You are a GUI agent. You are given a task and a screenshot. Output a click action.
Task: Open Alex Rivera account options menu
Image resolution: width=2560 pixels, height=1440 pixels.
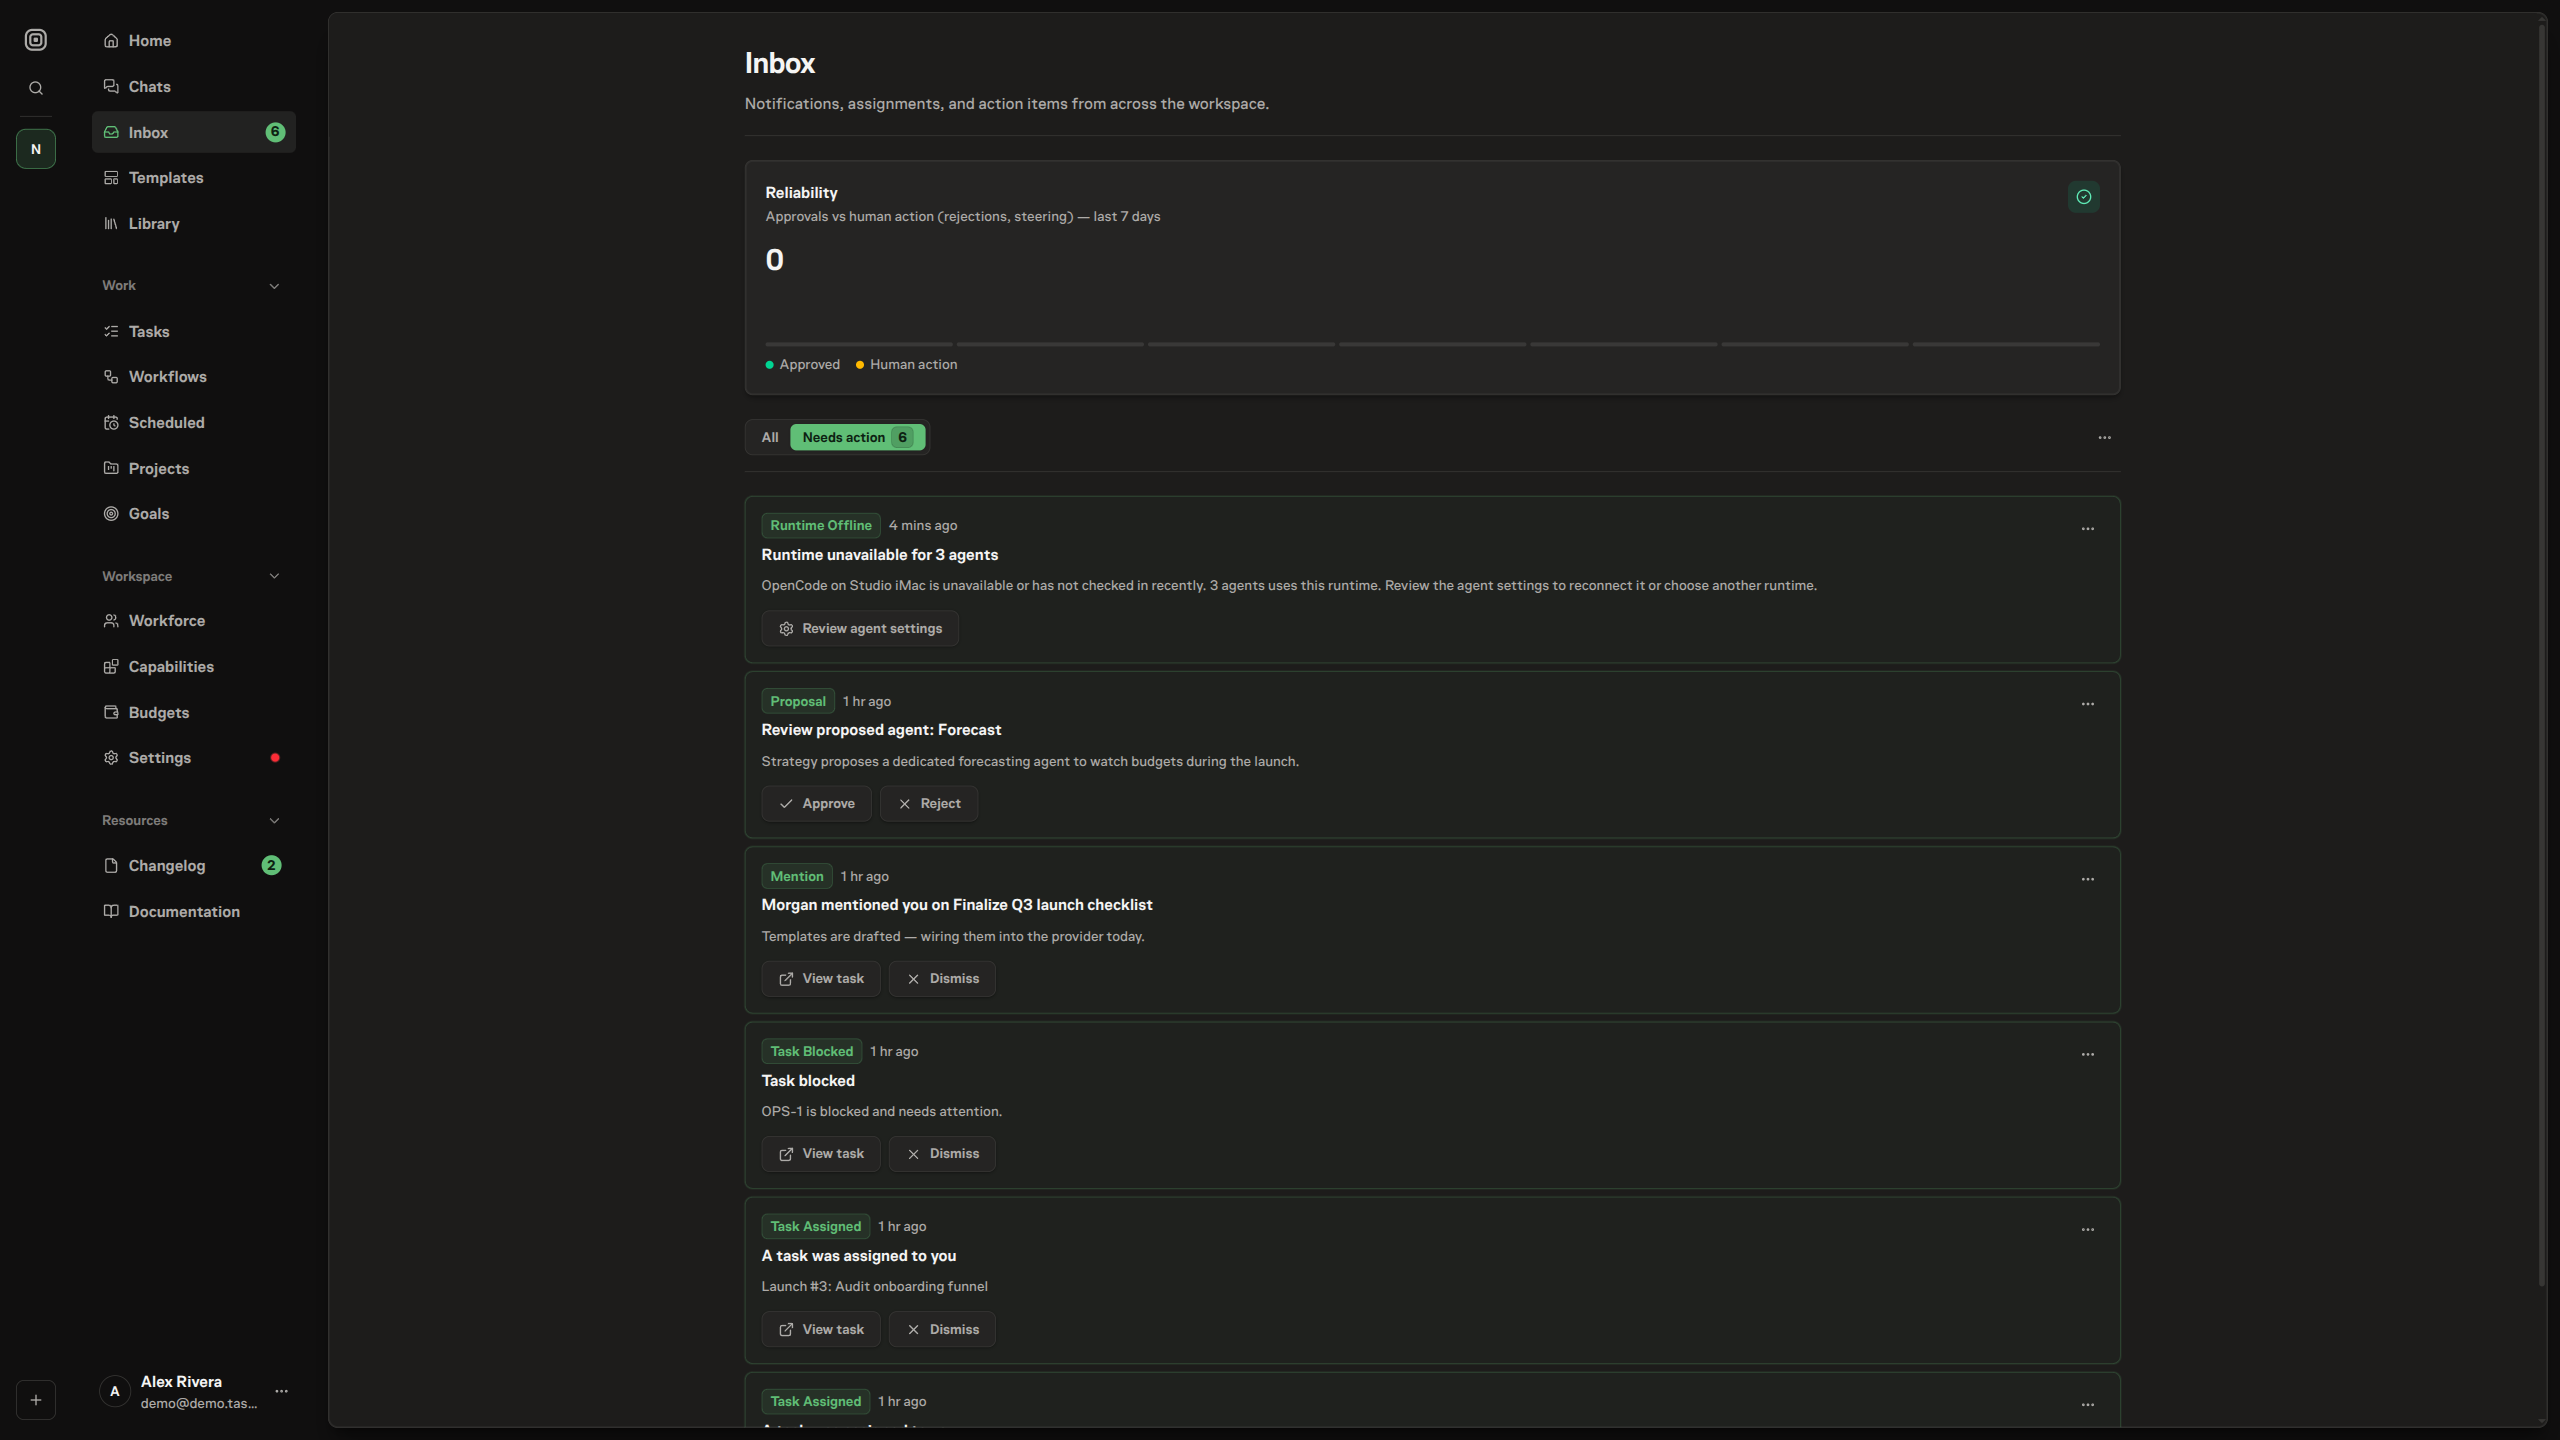[x=282, y=1391]
